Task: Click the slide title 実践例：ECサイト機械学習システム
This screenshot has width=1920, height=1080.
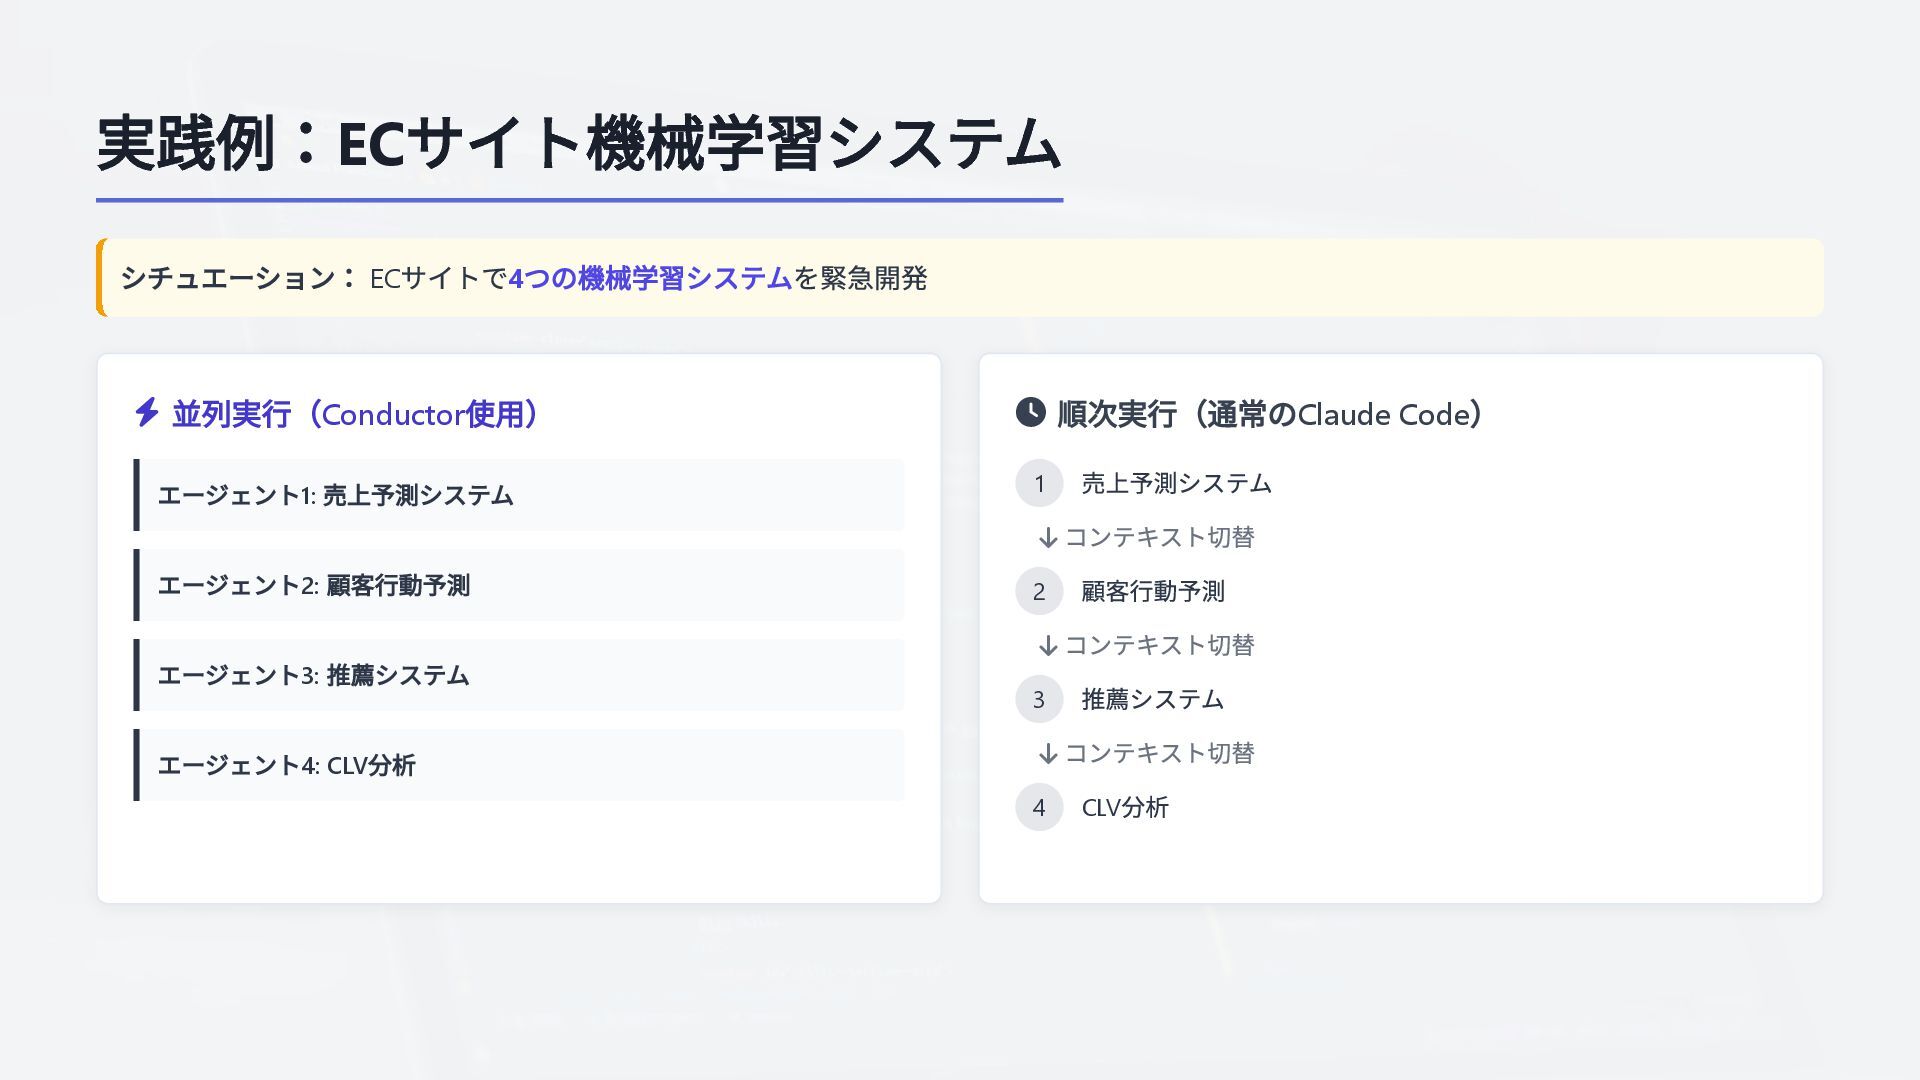Action: point(578,144)
